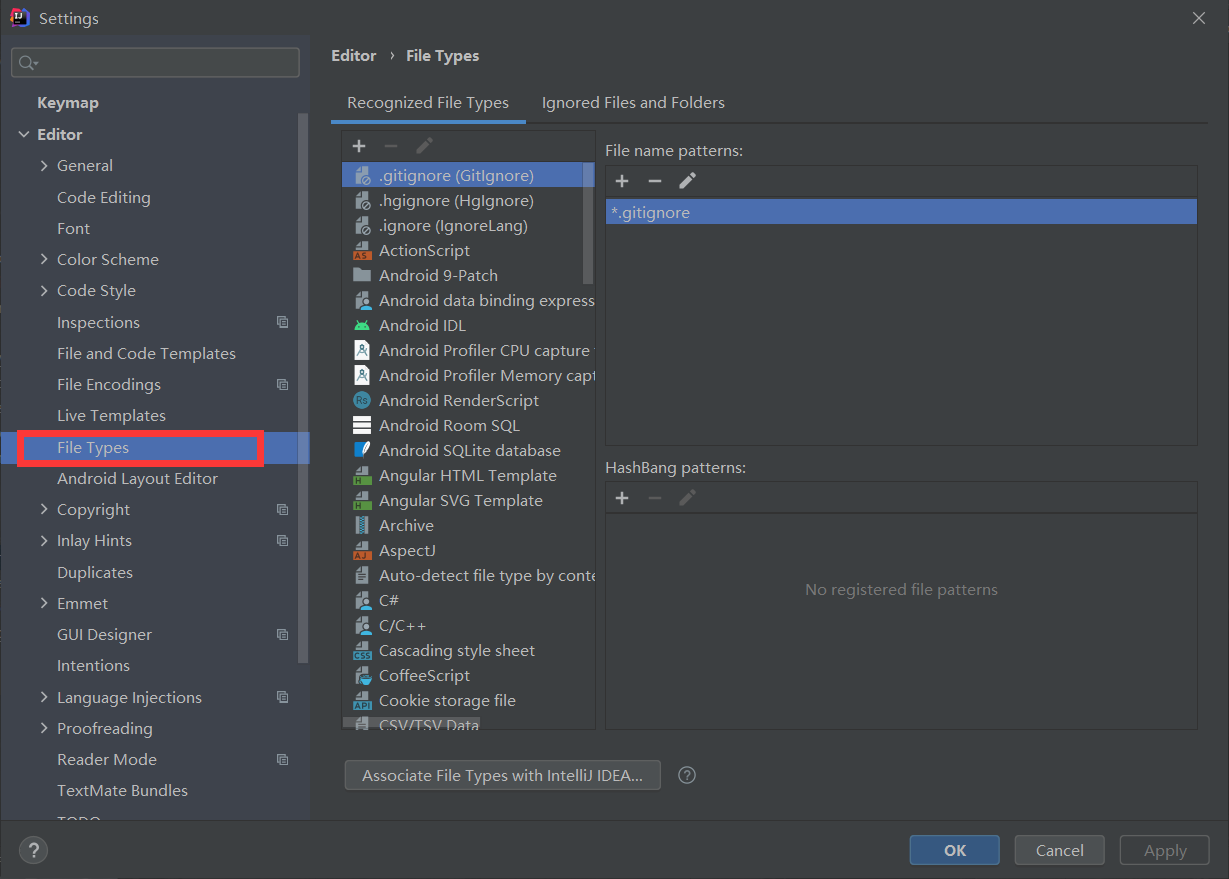This screenshot has height=879, width=1229.
Task: Add a new HashBang pattern
Action: pyautogui.click(x=622, y=498)
